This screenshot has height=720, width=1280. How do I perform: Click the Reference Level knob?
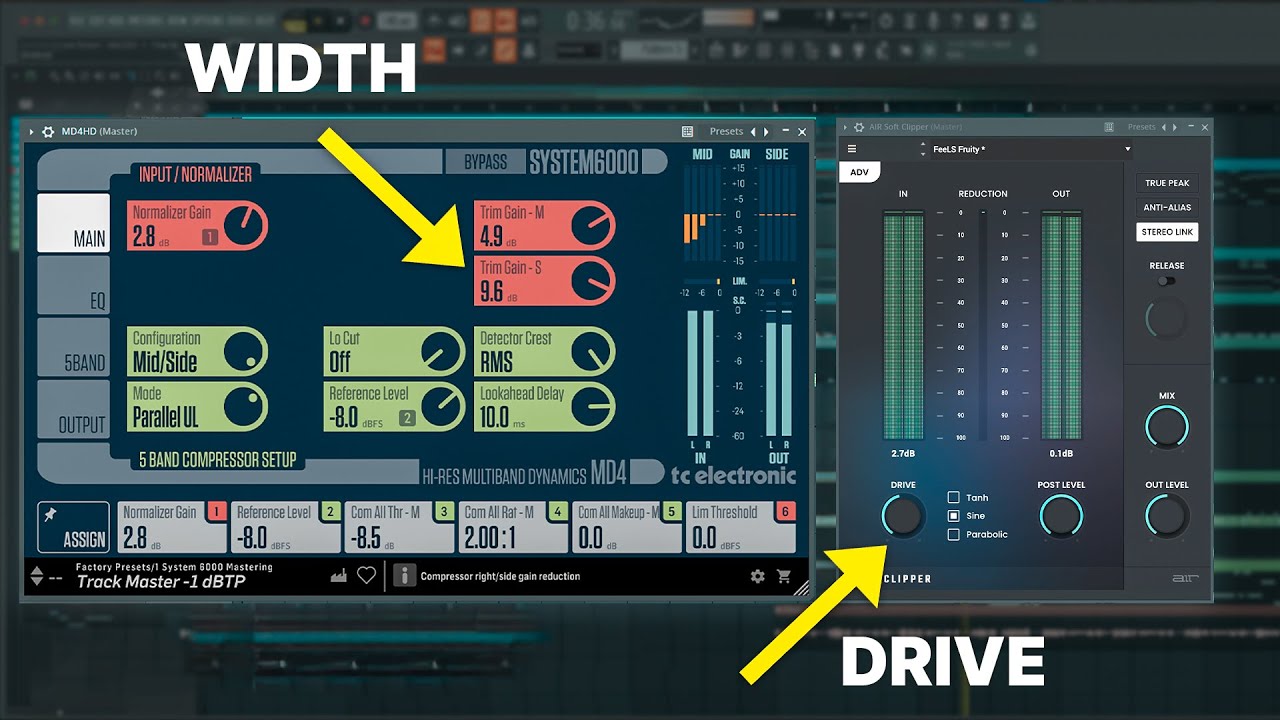[441, 407]
